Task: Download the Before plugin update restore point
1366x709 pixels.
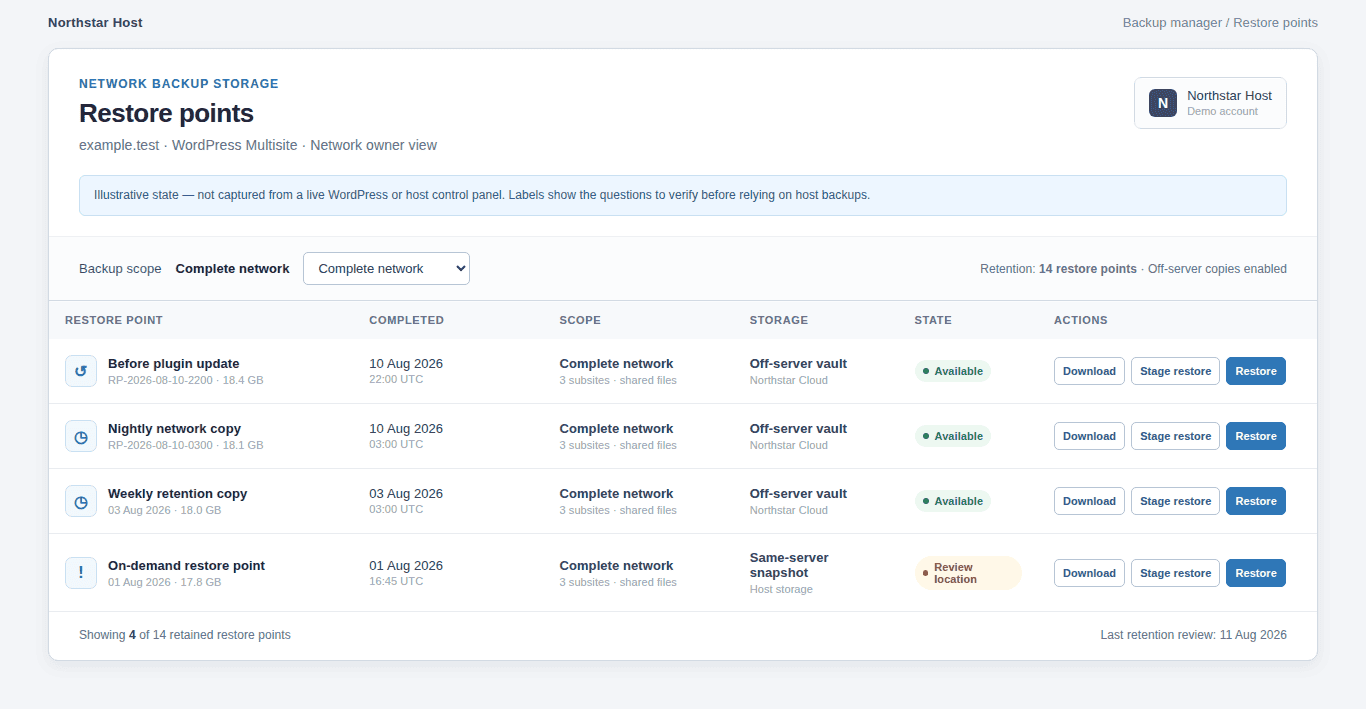Action: (x=1089, y=371)
